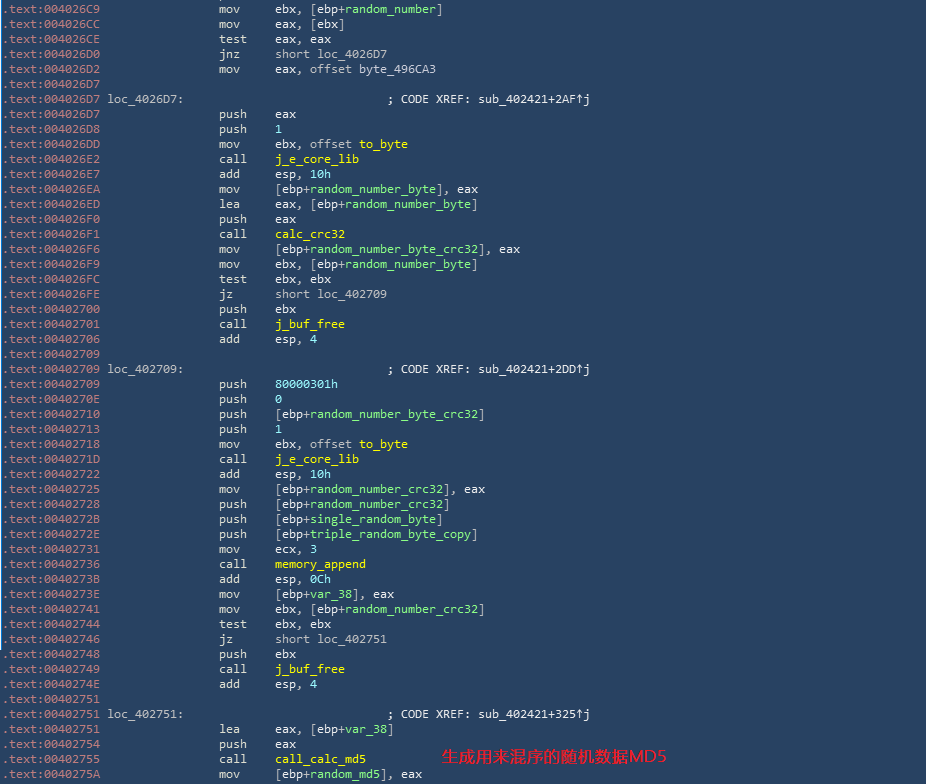Select j_buf_free at address 00402701
This screenshot has width=926, height=784.
tap(309, 324)
